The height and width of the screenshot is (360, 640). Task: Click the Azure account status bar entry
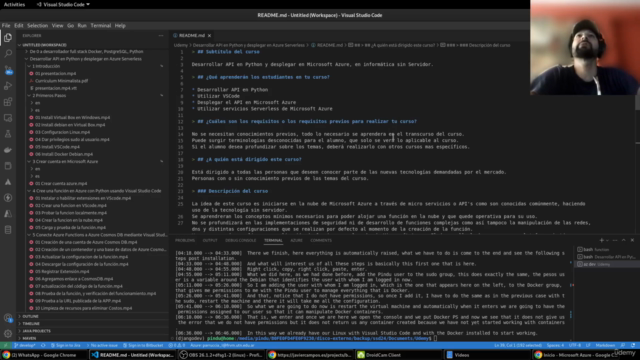(x=222, y=345)
